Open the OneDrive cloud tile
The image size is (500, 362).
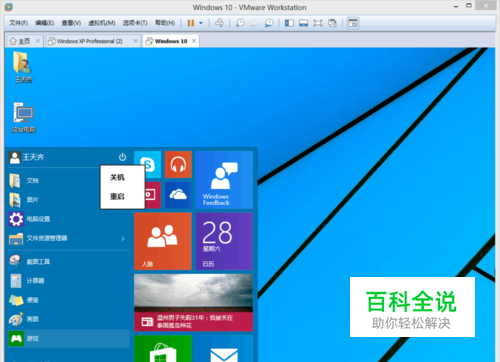pyautogui.click(x=178, y=195)
